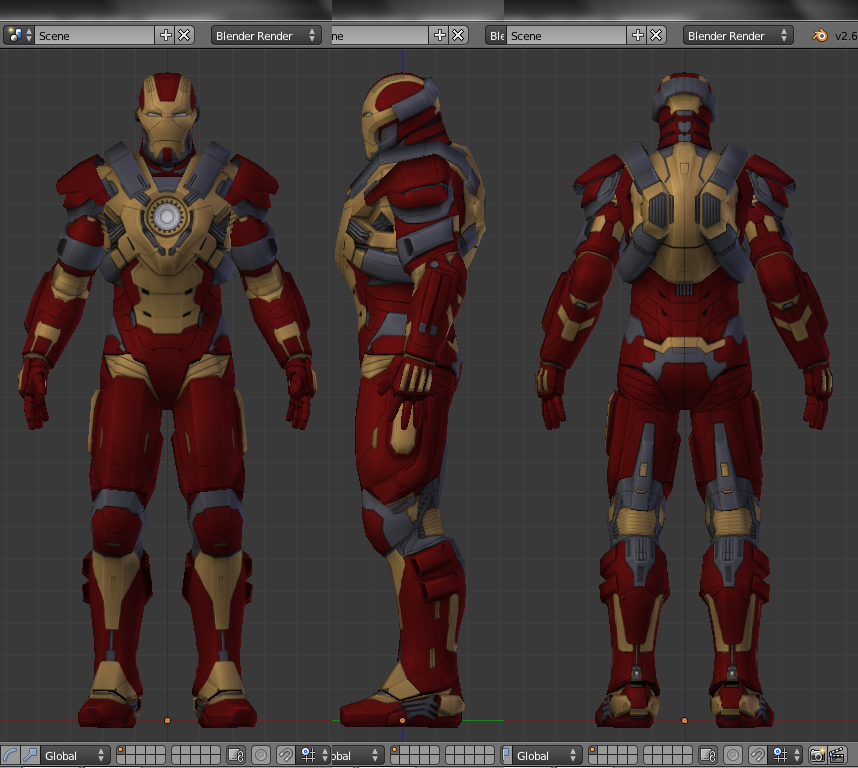858x768 pixels.
Task: Open the Blender Render engine dropdown in back view
Action: 738,36
